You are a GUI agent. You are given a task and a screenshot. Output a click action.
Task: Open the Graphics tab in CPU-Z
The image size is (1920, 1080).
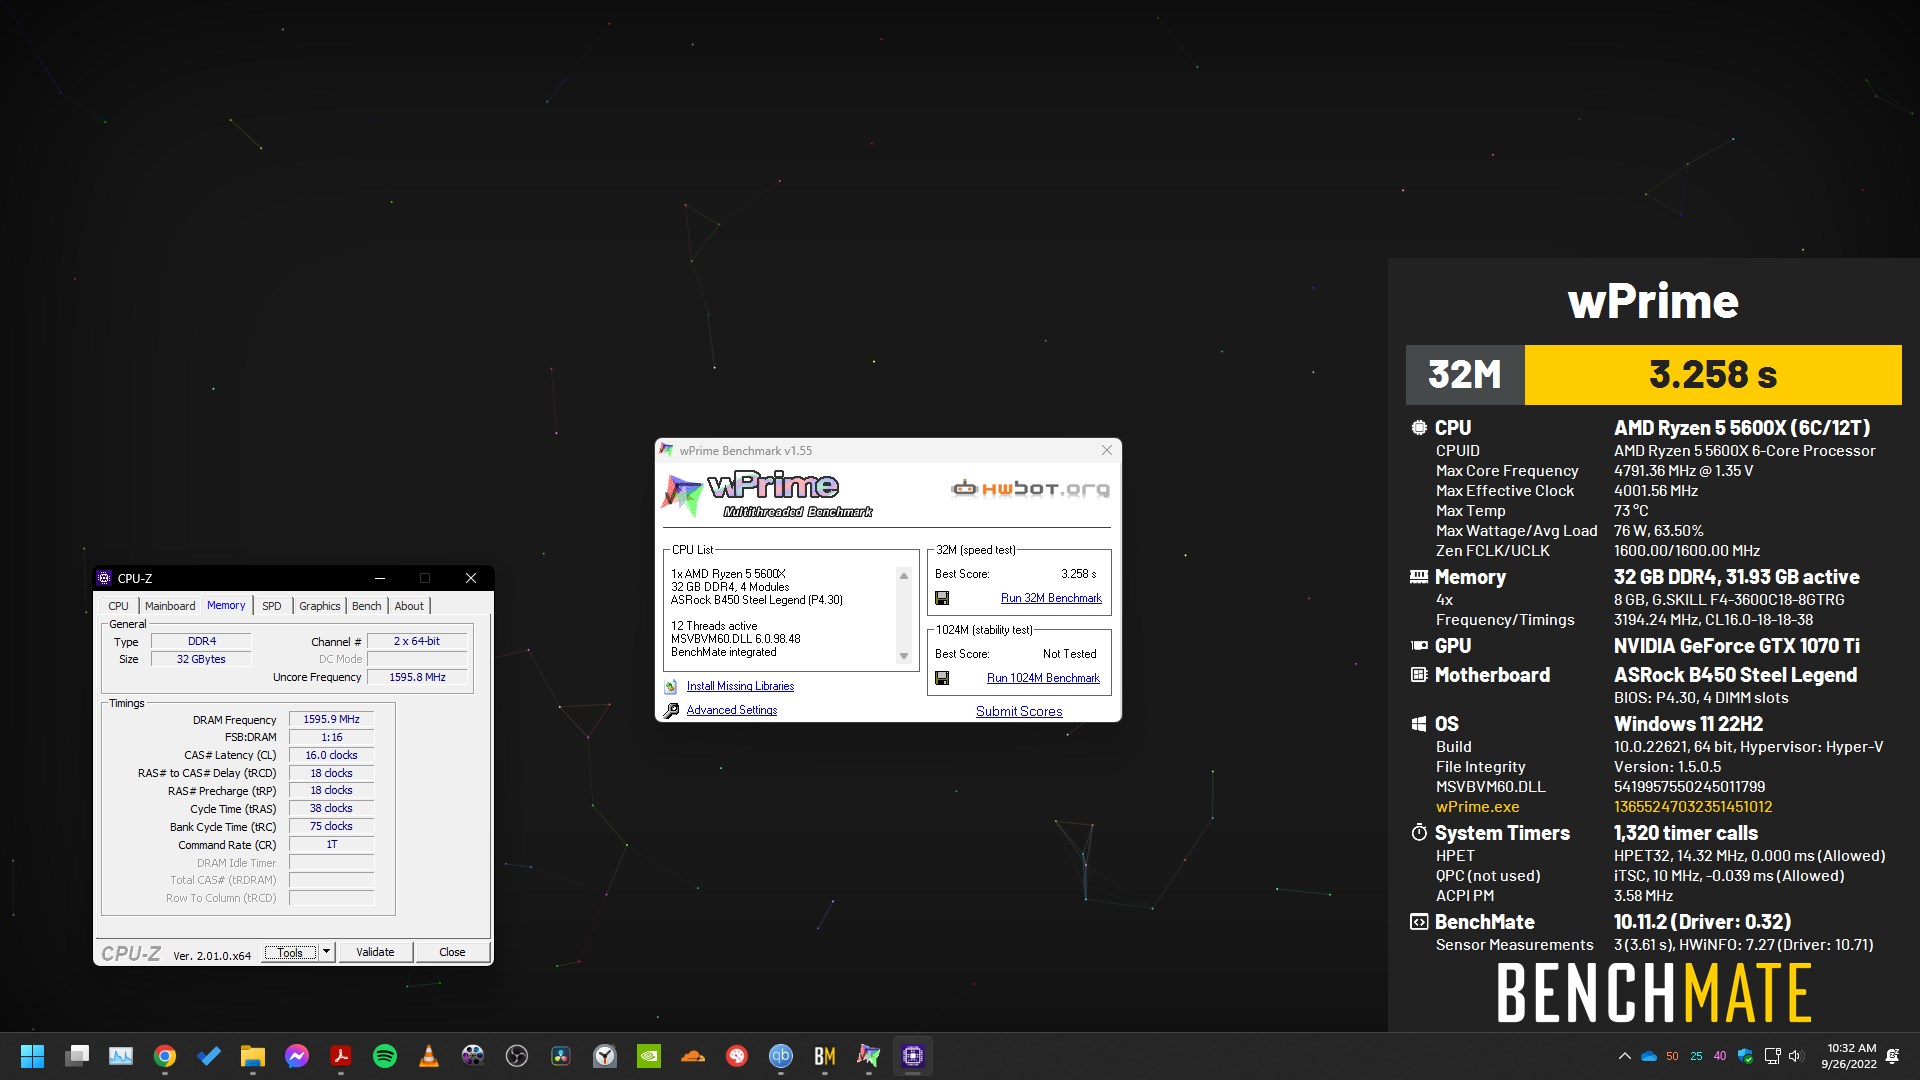(x=320, y=606)
